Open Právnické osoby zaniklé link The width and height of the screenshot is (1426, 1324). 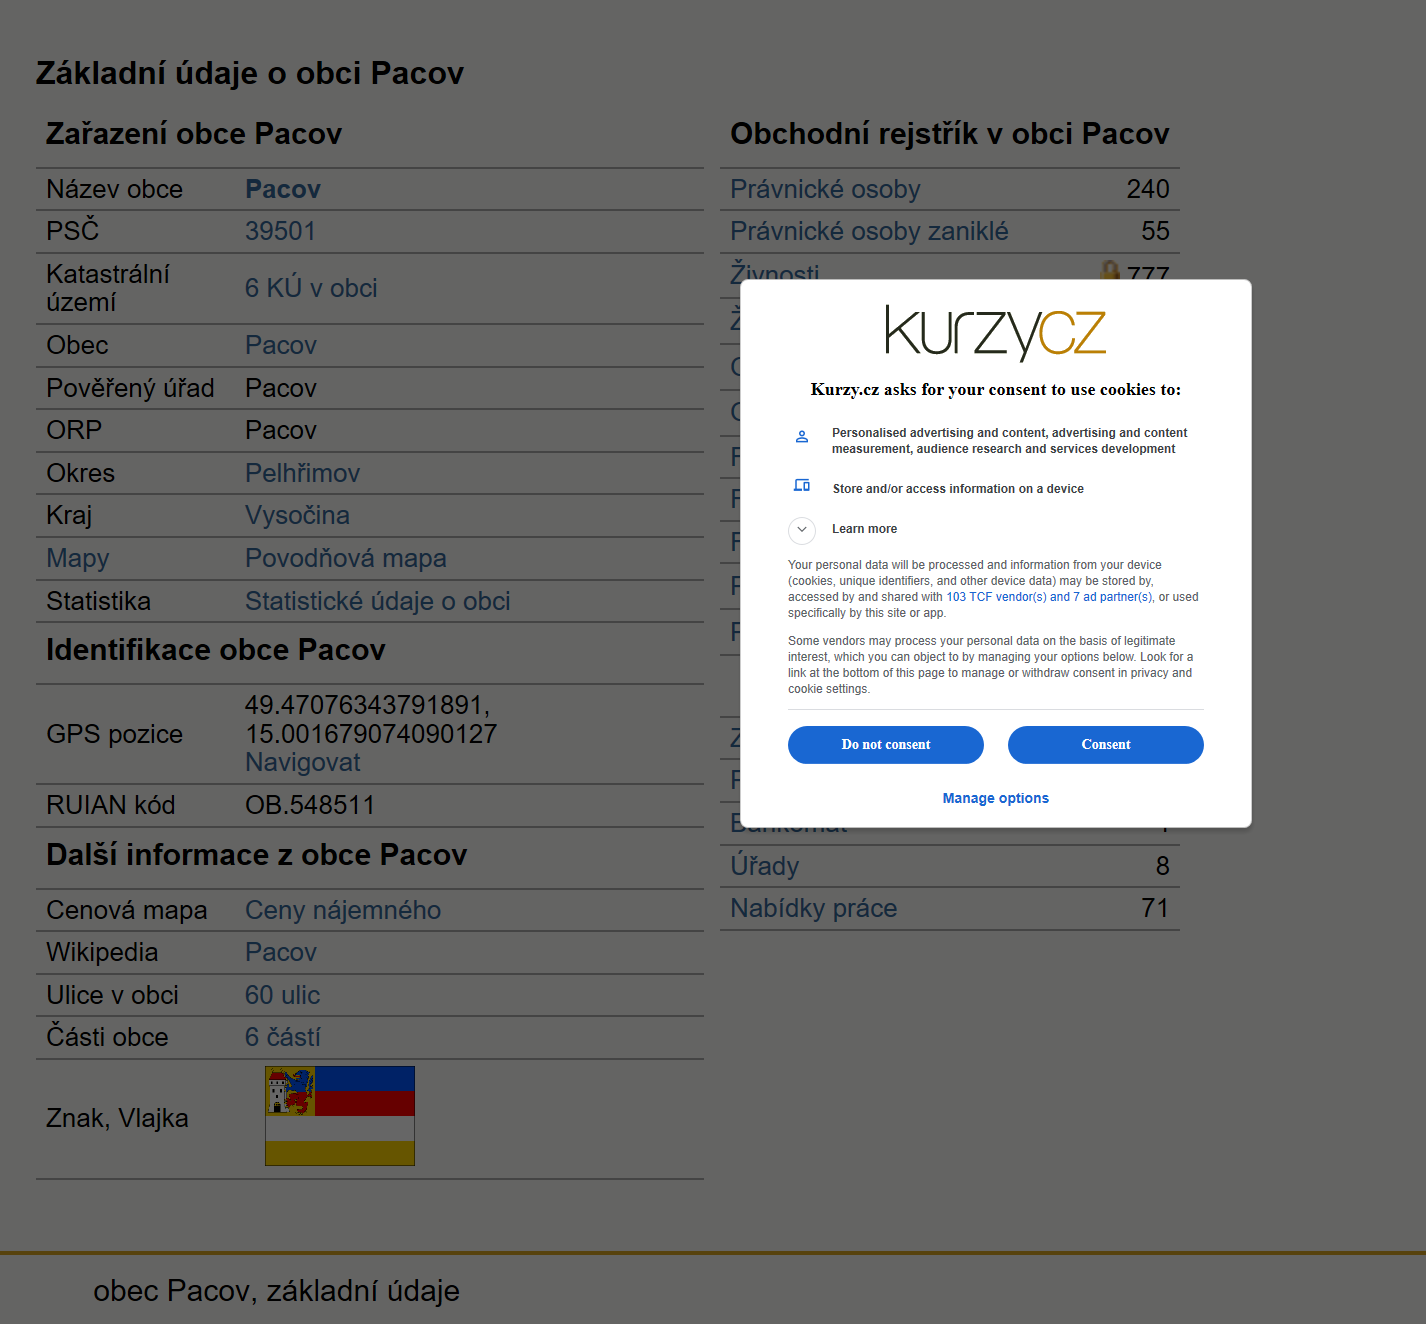pos(869,231)
